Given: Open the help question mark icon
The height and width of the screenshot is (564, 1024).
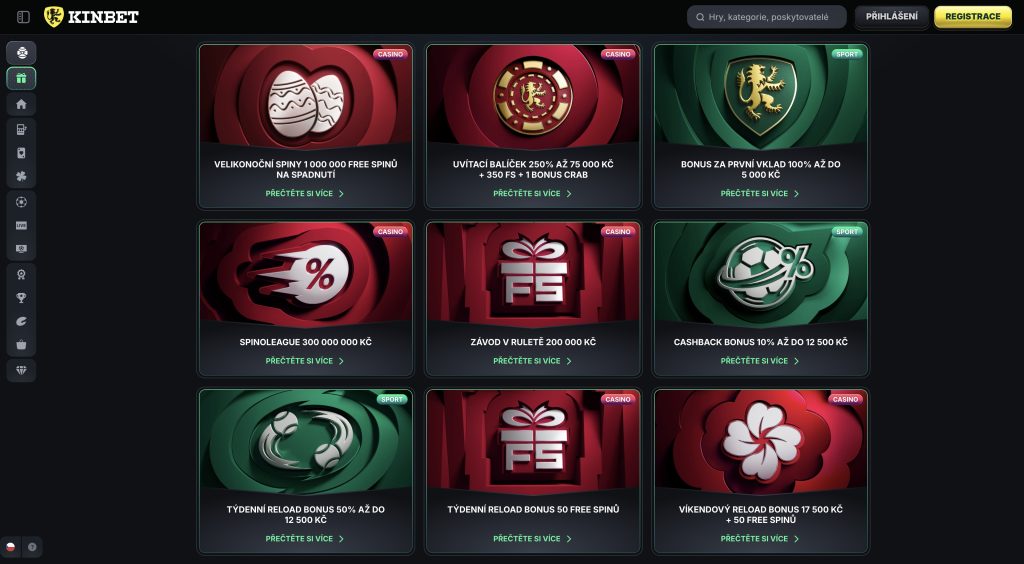Looking at the screenshot, I should click(32, 547).
